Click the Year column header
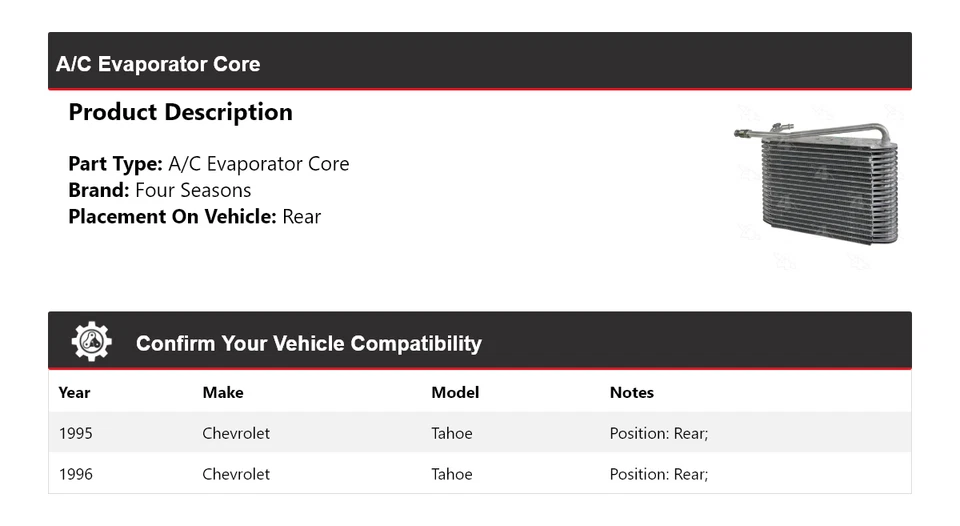960x526 pixels. pos(74,392)
